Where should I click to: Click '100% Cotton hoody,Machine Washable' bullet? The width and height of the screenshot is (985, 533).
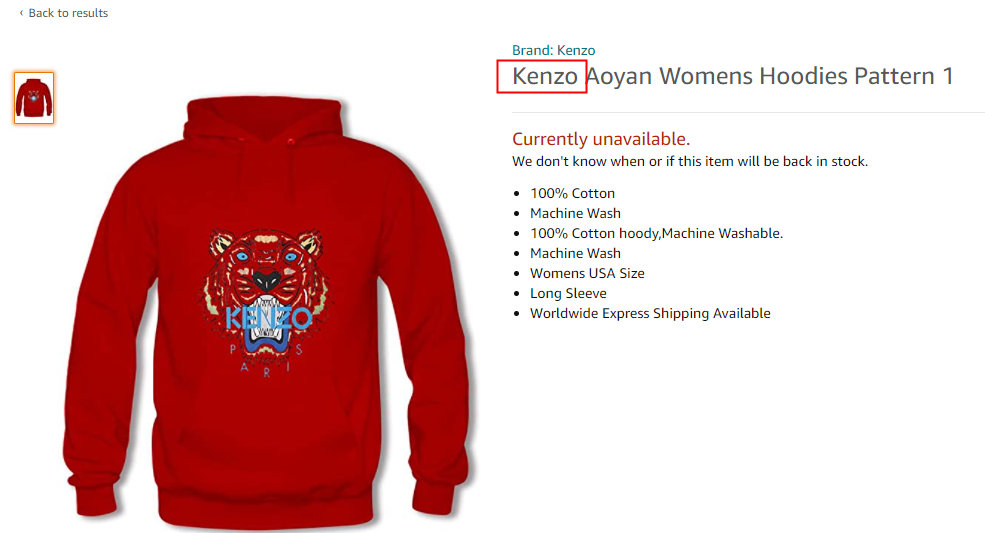656,234
